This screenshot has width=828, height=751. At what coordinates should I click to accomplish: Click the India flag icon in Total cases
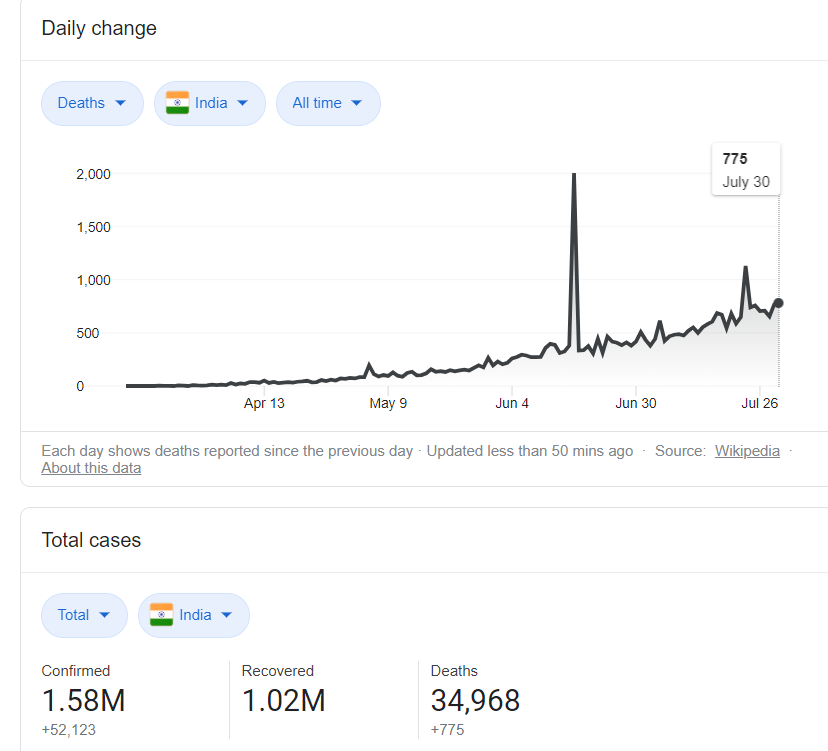tap(161, 615)
